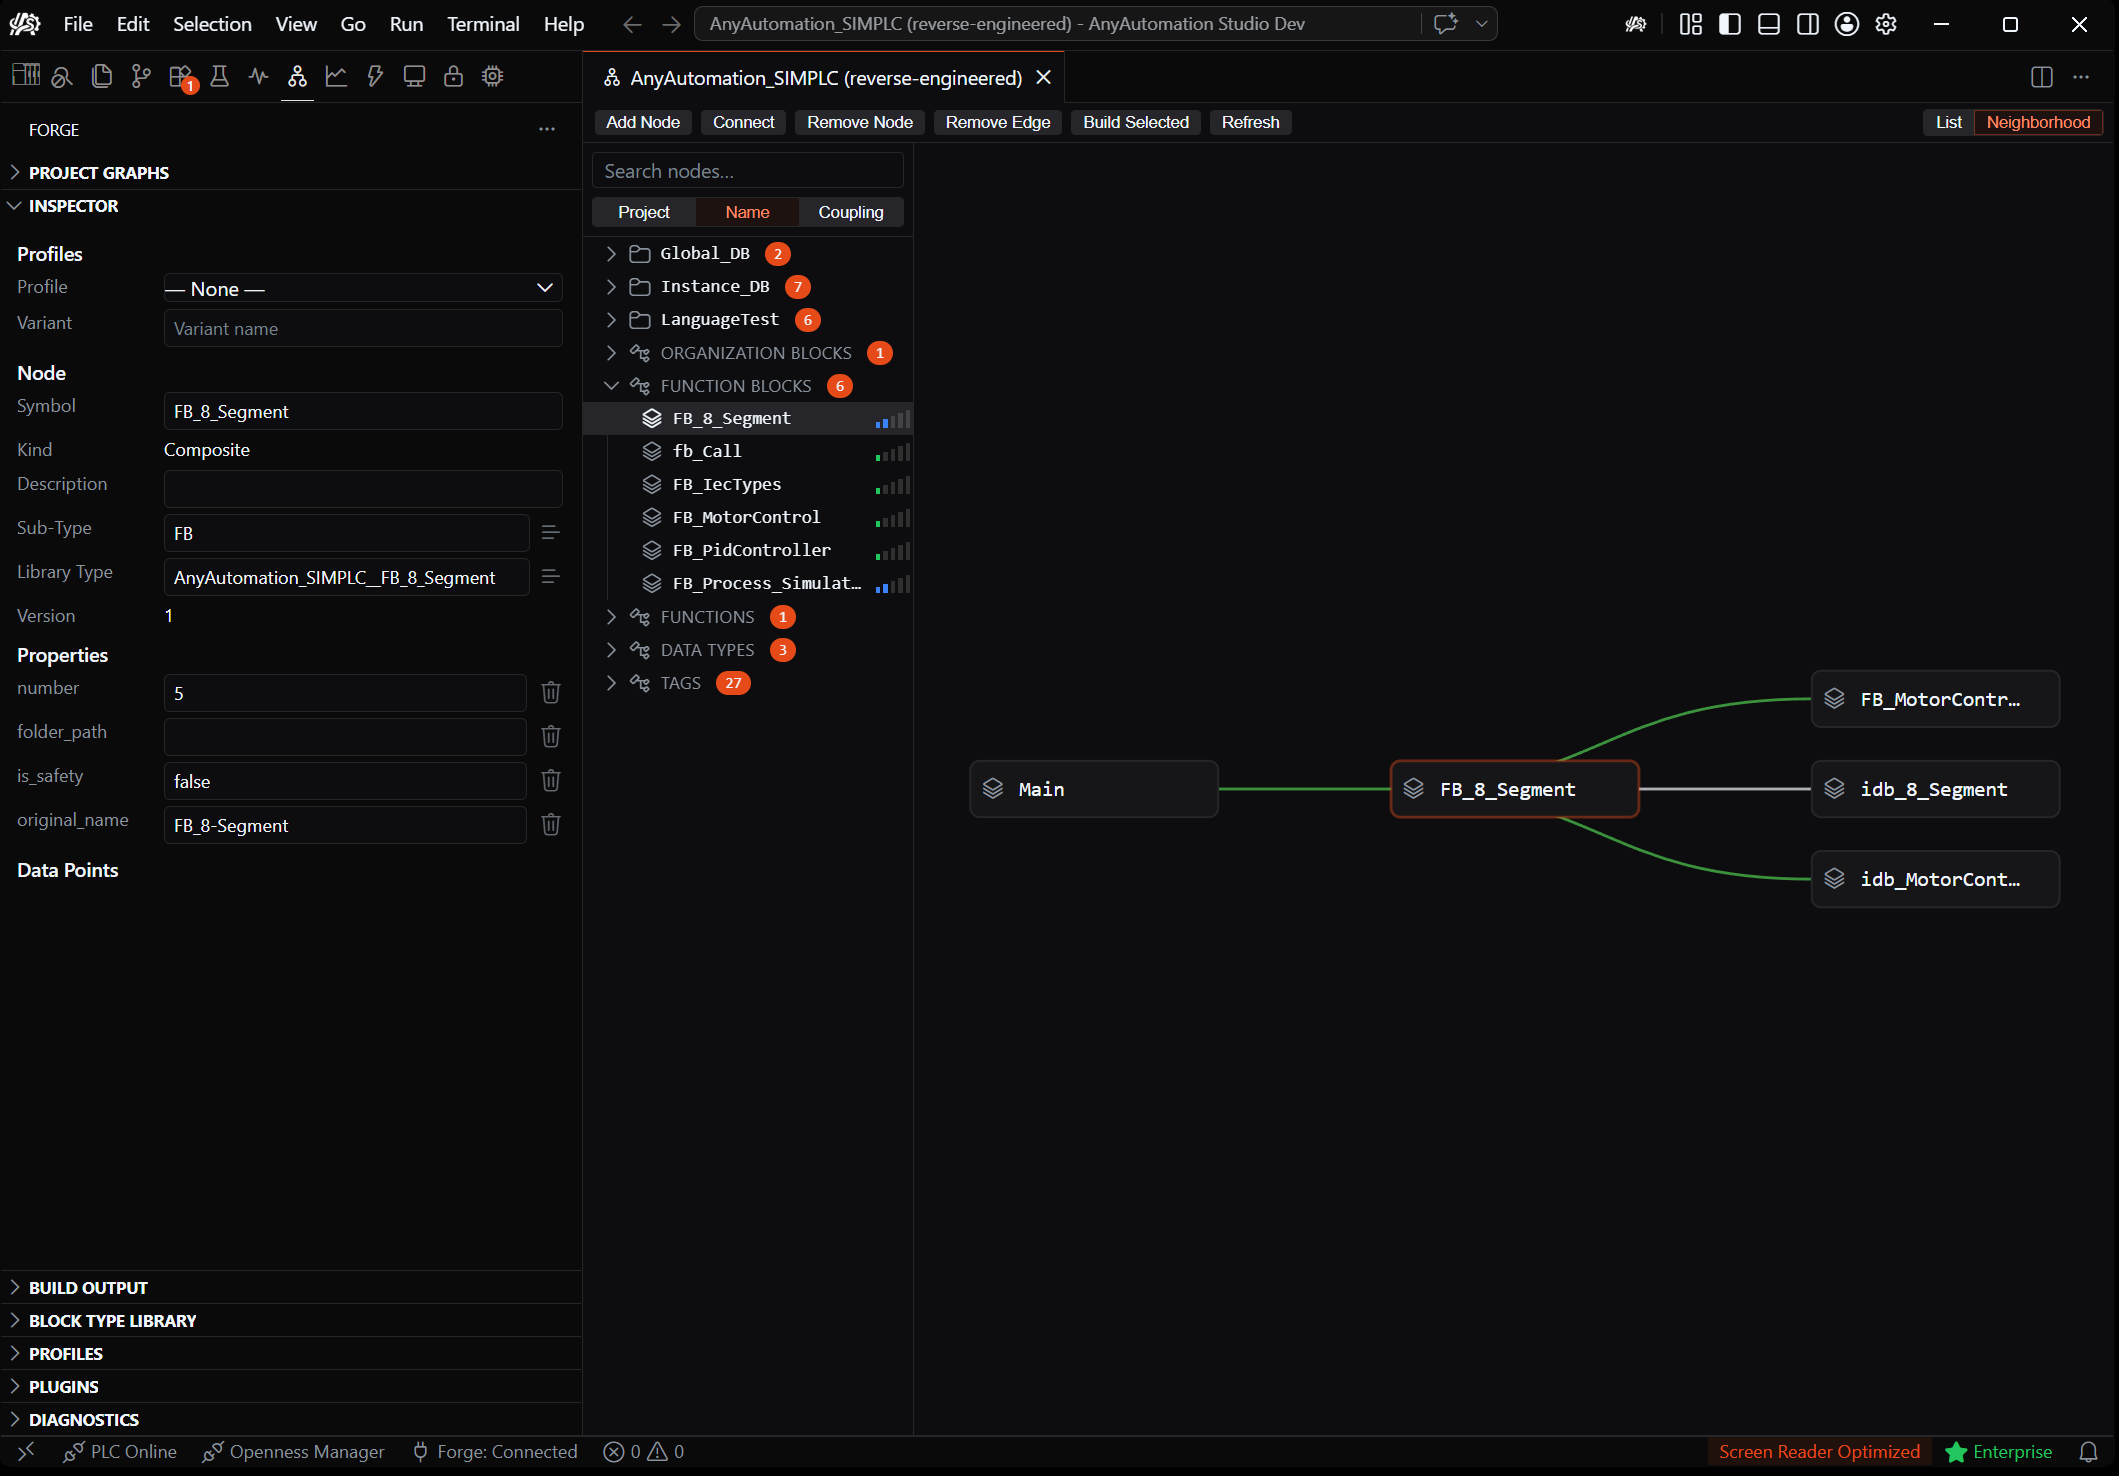2119x1476 pixels.
Task: Open the Selection menu
Action: (x=212, y=24)
